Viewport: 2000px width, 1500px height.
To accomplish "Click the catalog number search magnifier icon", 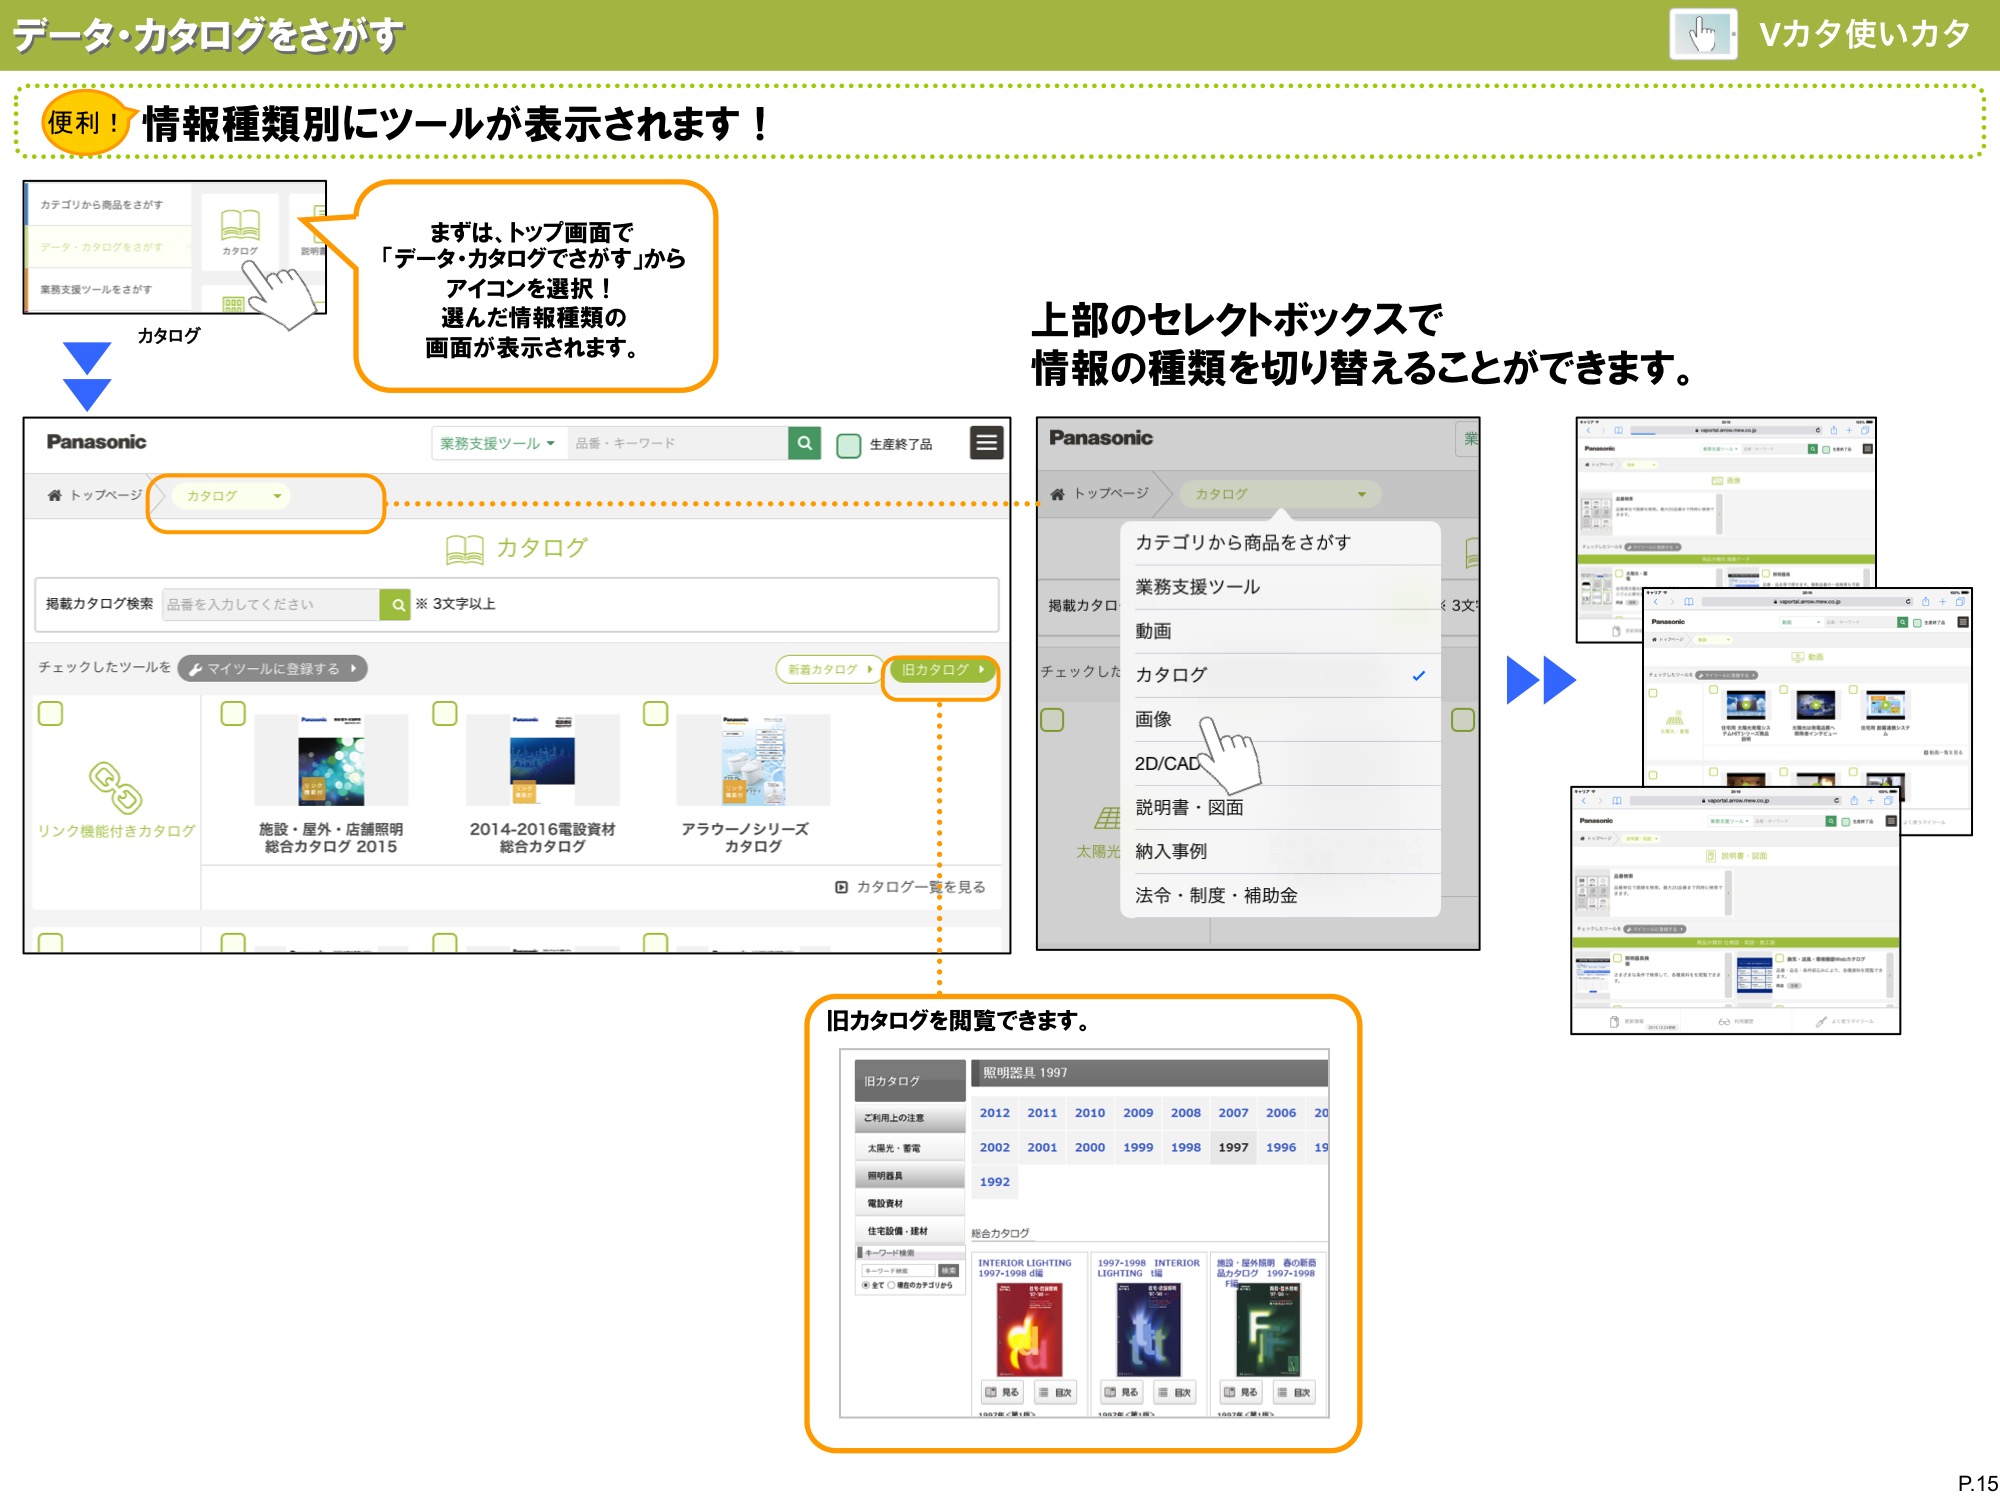I will (397, 604).
